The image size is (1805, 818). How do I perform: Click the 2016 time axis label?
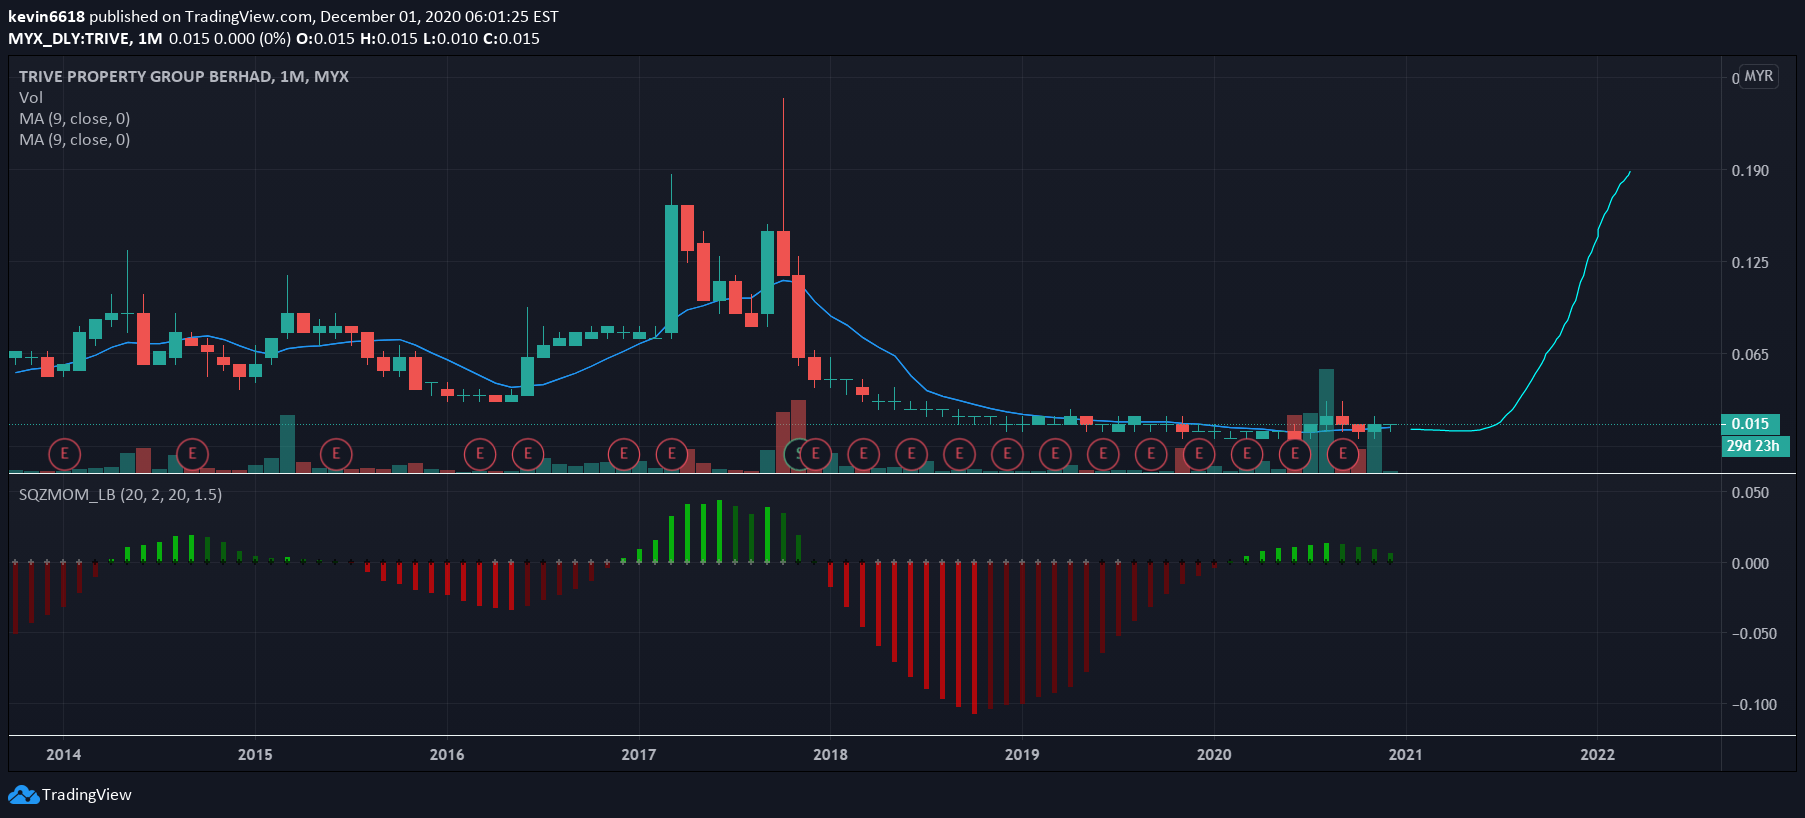pos(447,755)
